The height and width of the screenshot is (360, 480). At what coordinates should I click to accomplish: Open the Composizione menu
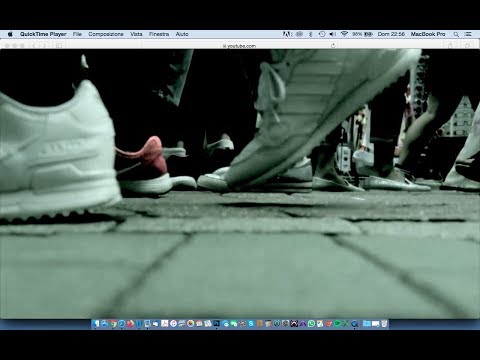(106, 34)
